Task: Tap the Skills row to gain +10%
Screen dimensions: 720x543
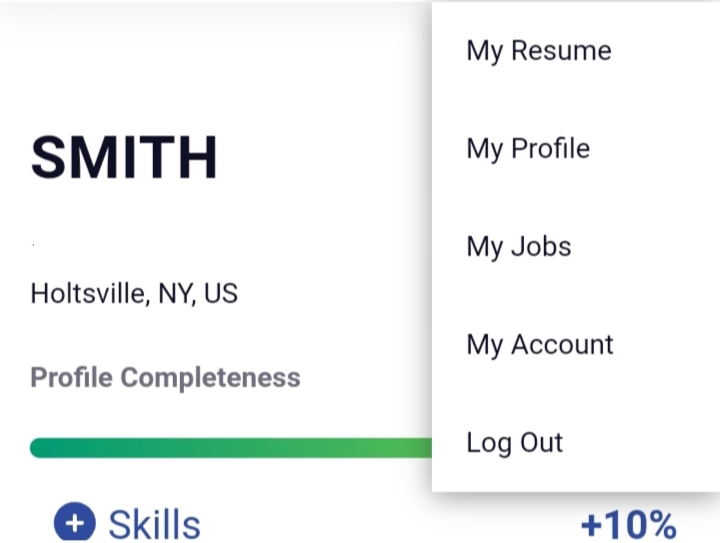Action: (365, 523)
